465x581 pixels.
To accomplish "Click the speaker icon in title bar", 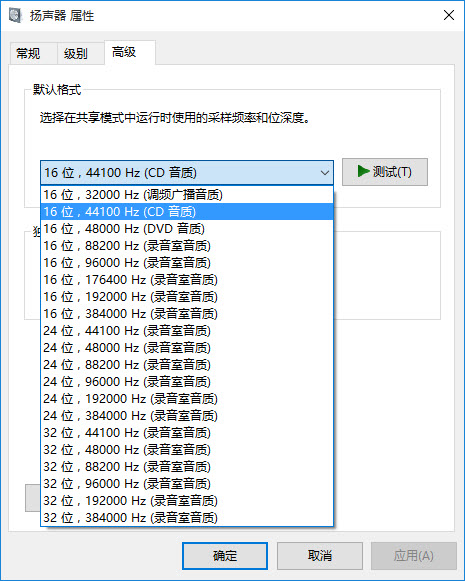I will [x=15, y=16].
